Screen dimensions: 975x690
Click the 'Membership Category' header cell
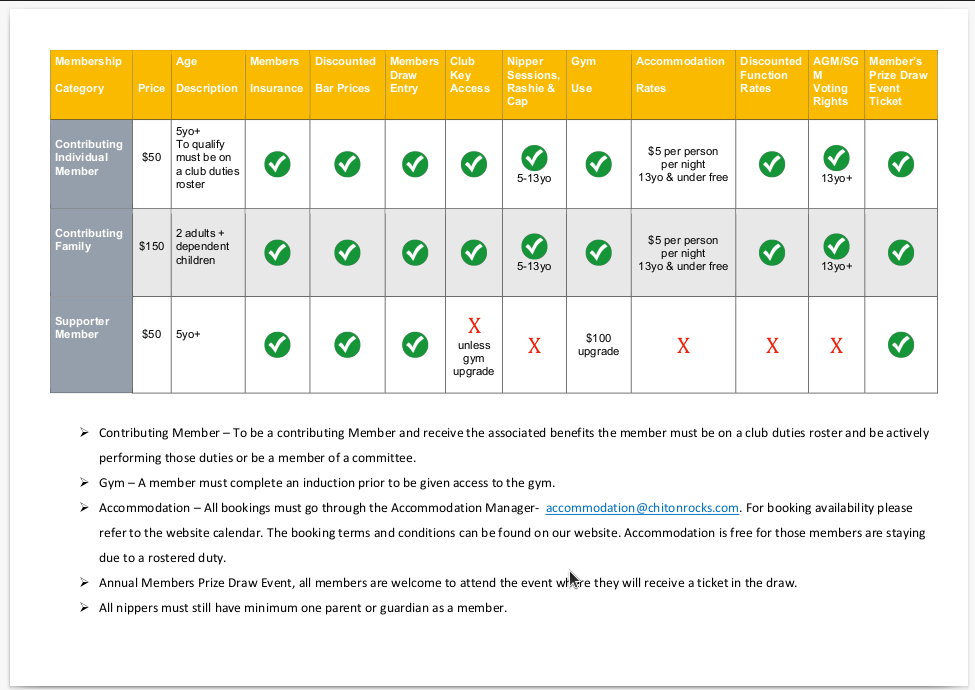(x=91, y=85)
